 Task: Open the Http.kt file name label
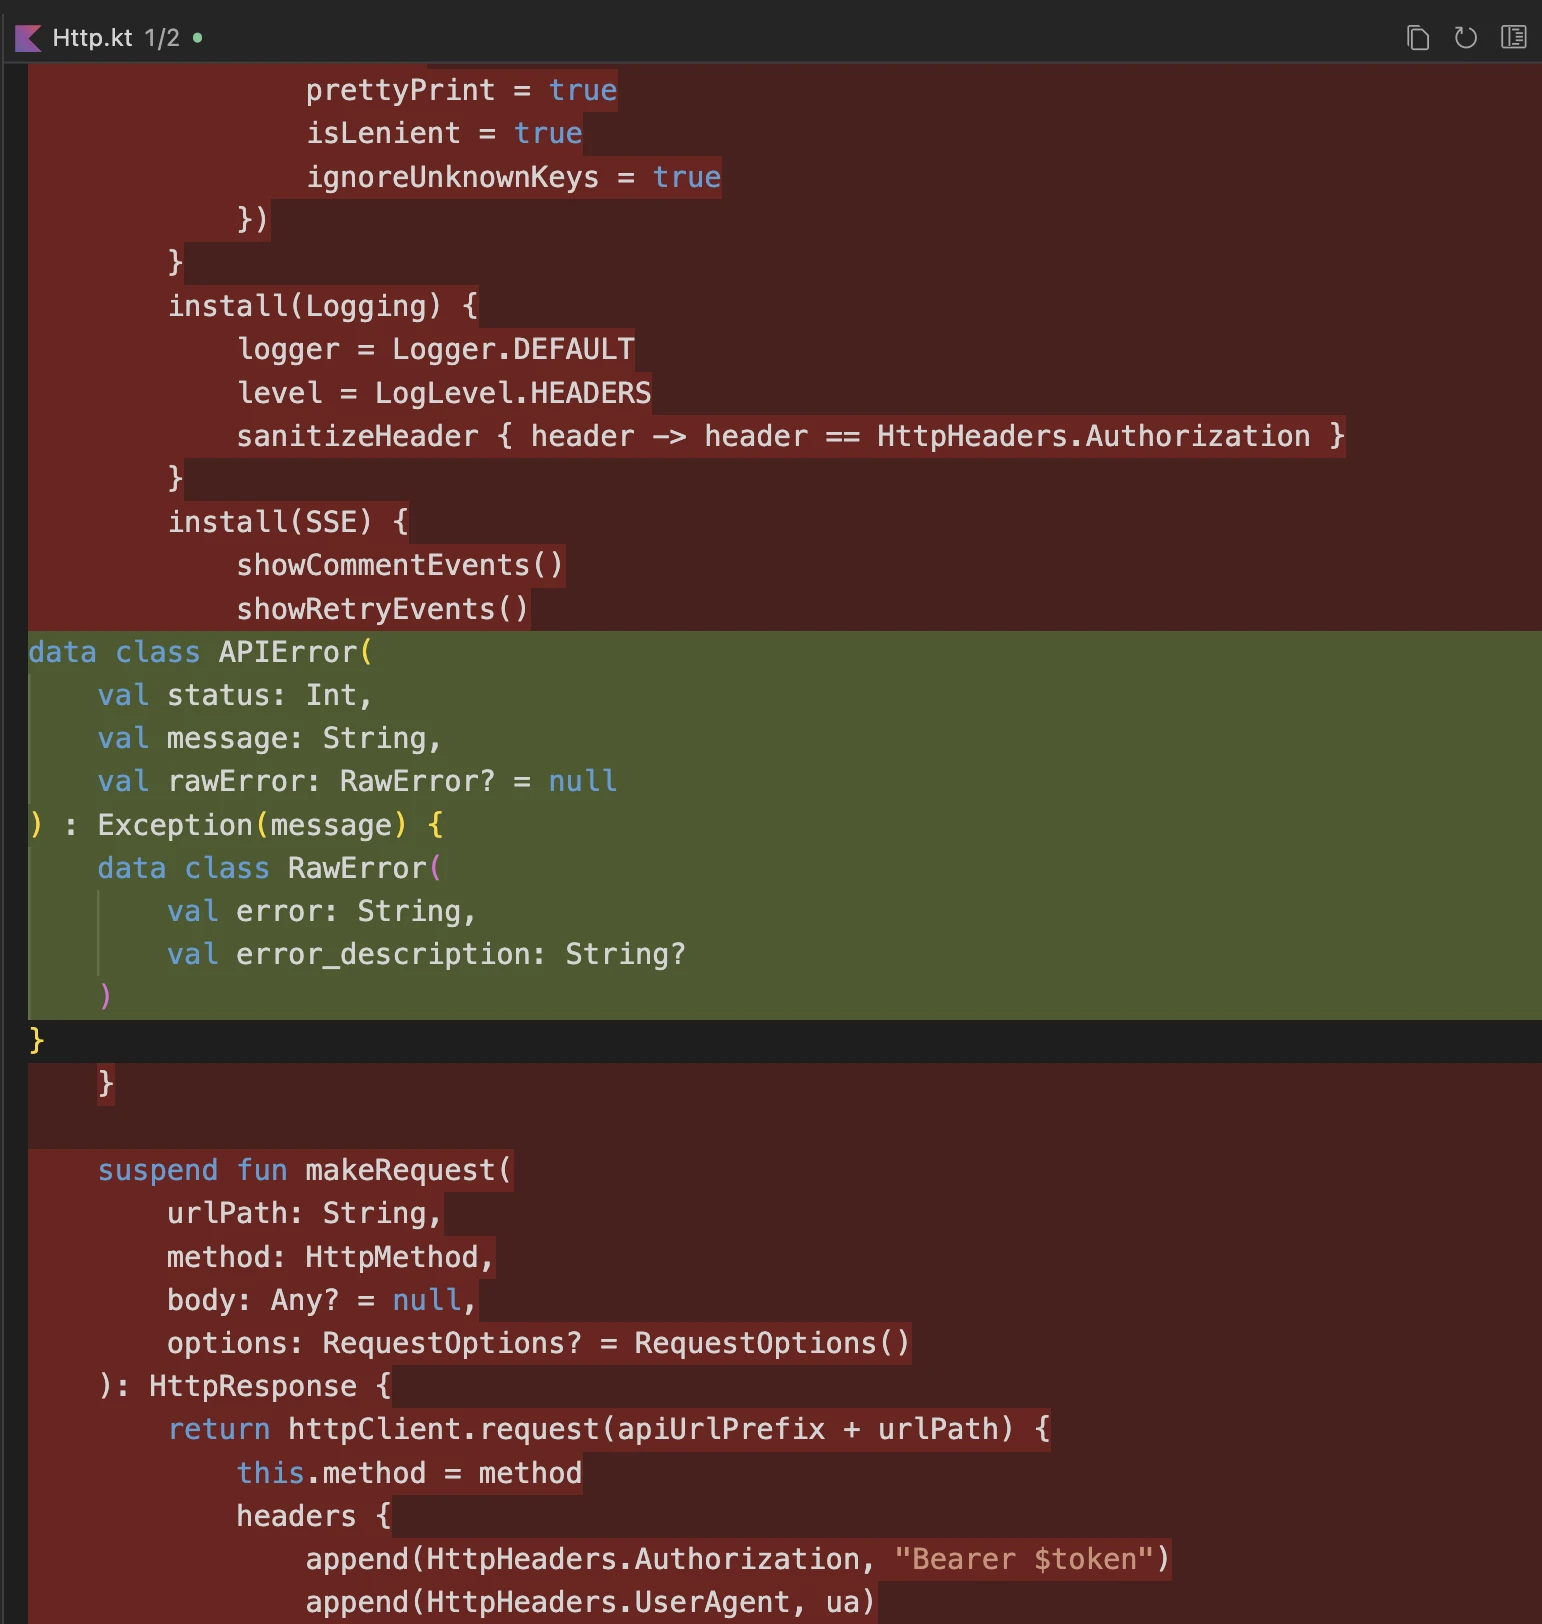pos(92,38)
